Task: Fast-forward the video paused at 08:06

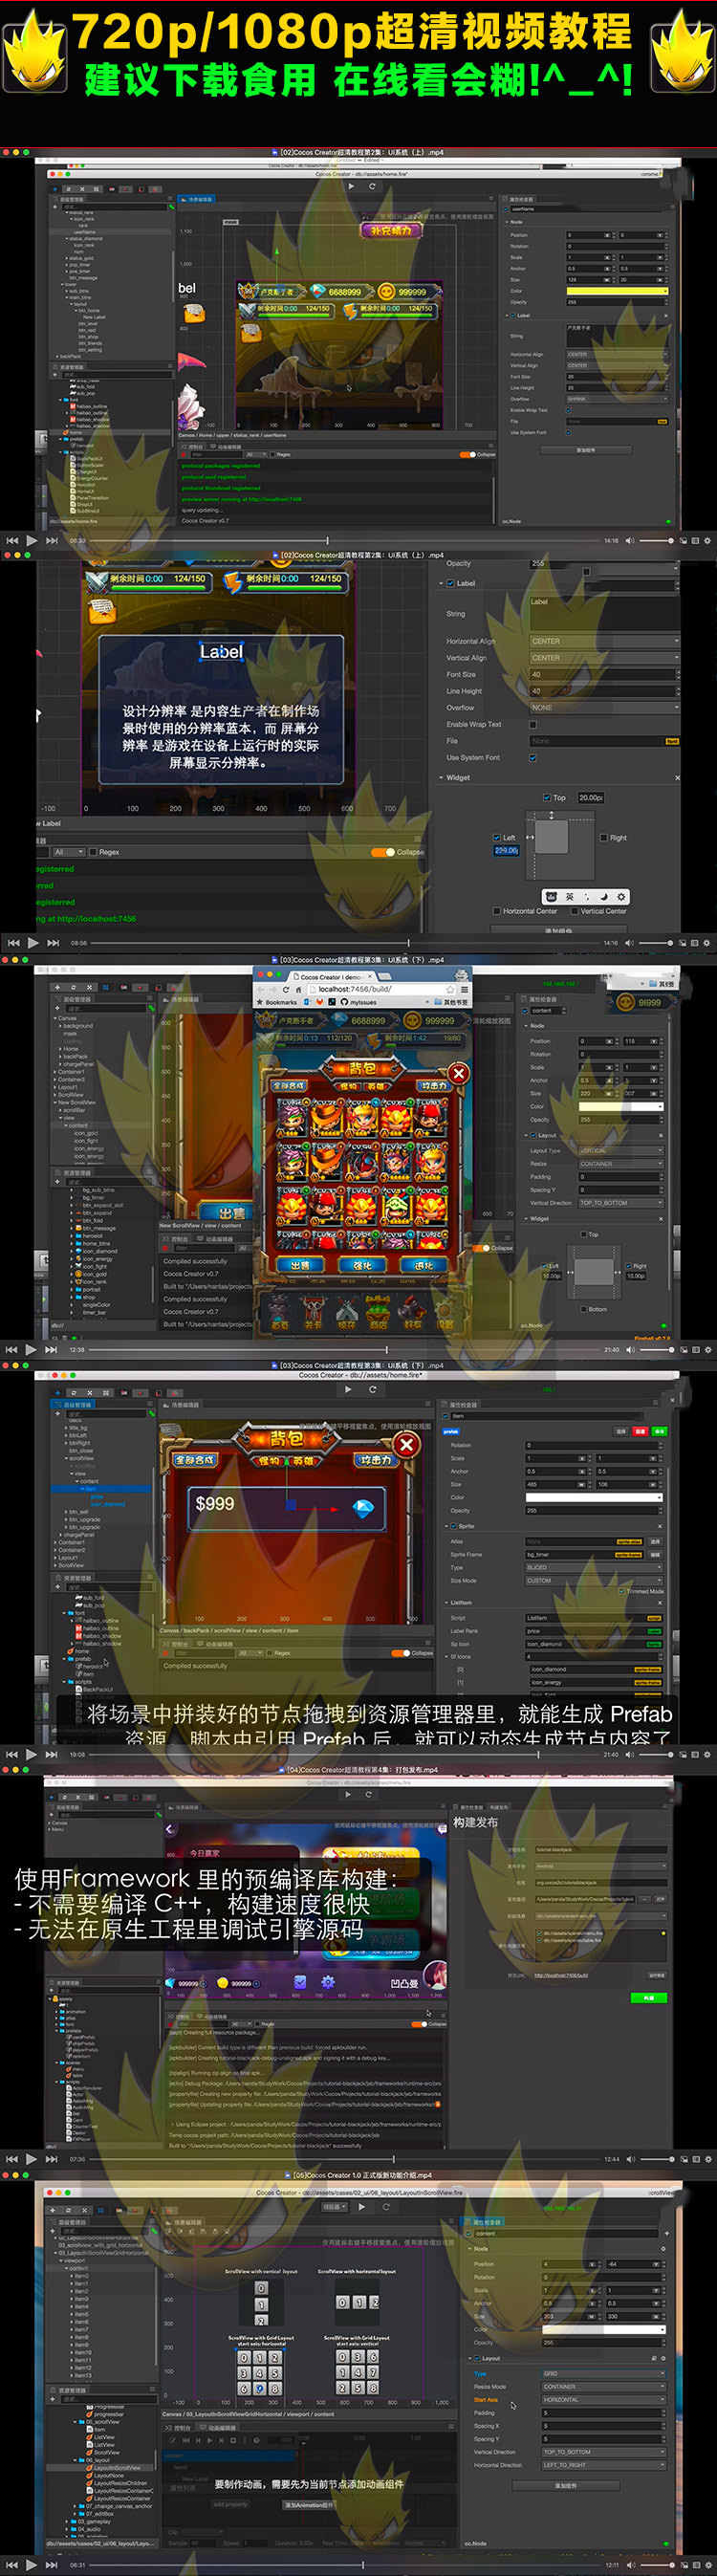Action: tap(53, 942)
